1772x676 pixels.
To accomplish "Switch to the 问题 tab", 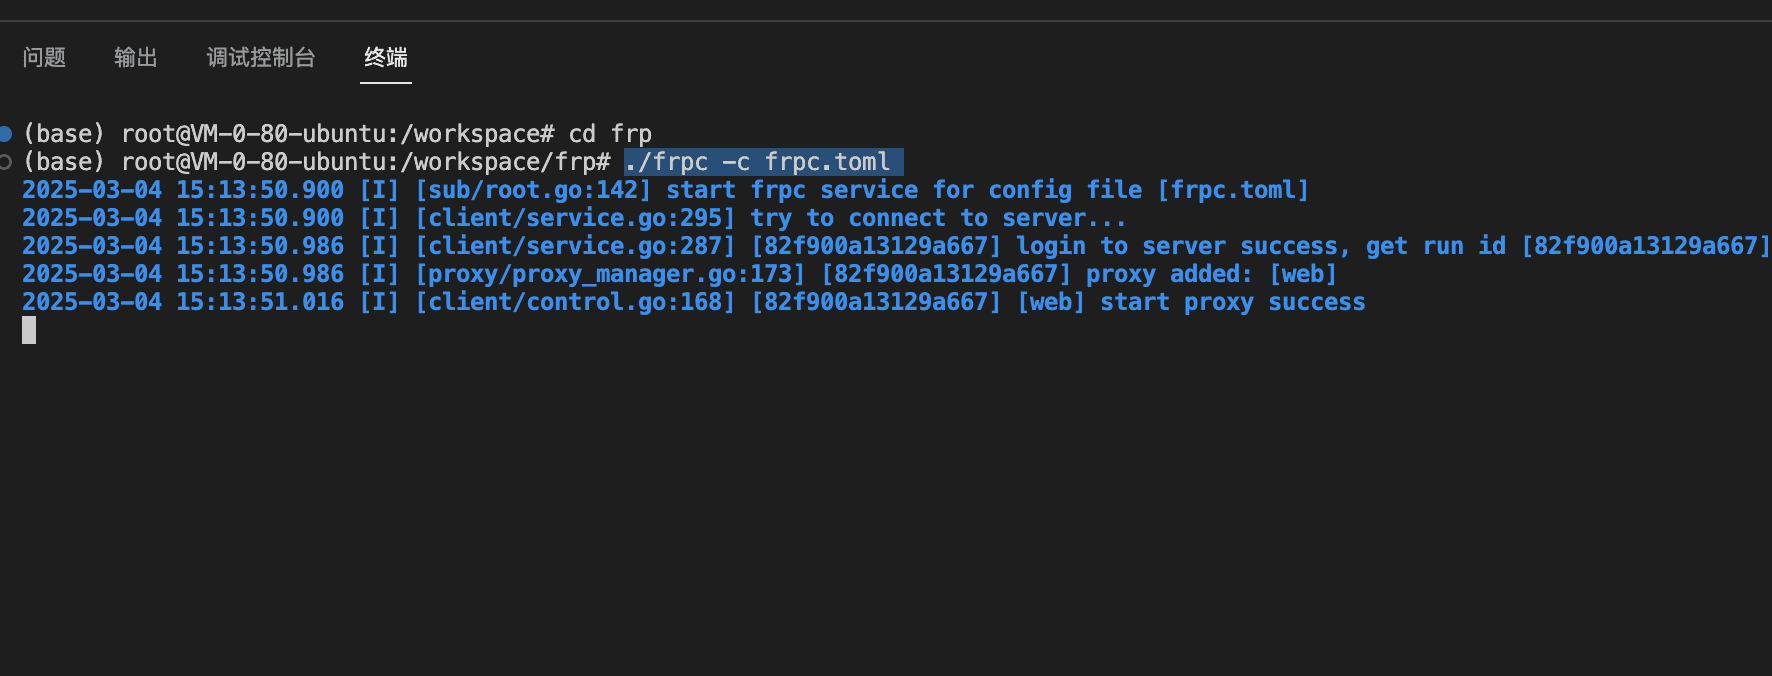I will (44, 58).
